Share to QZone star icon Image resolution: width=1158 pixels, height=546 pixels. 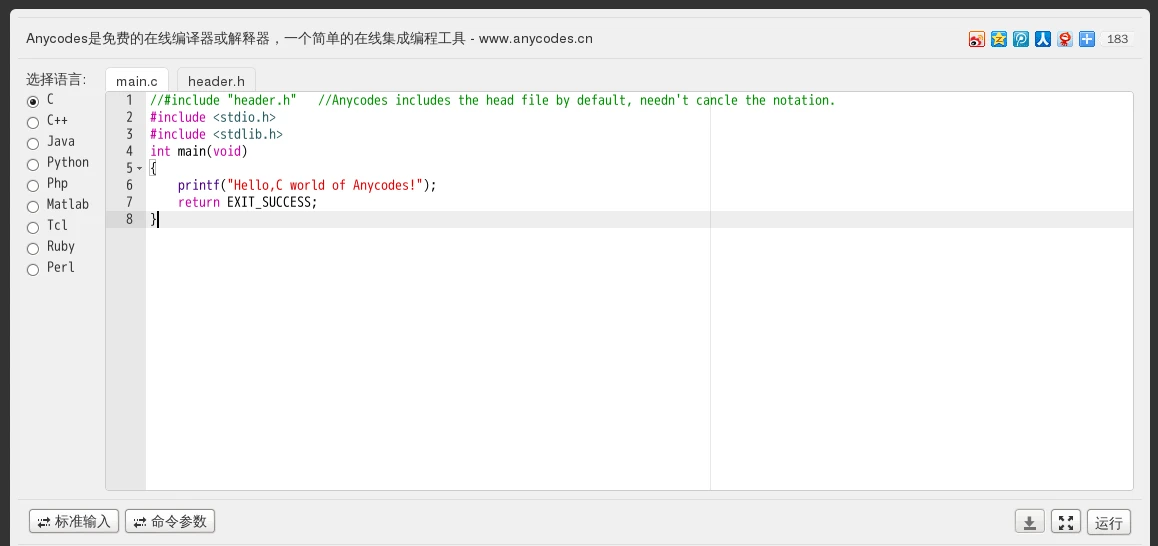(x=998, y=39)
